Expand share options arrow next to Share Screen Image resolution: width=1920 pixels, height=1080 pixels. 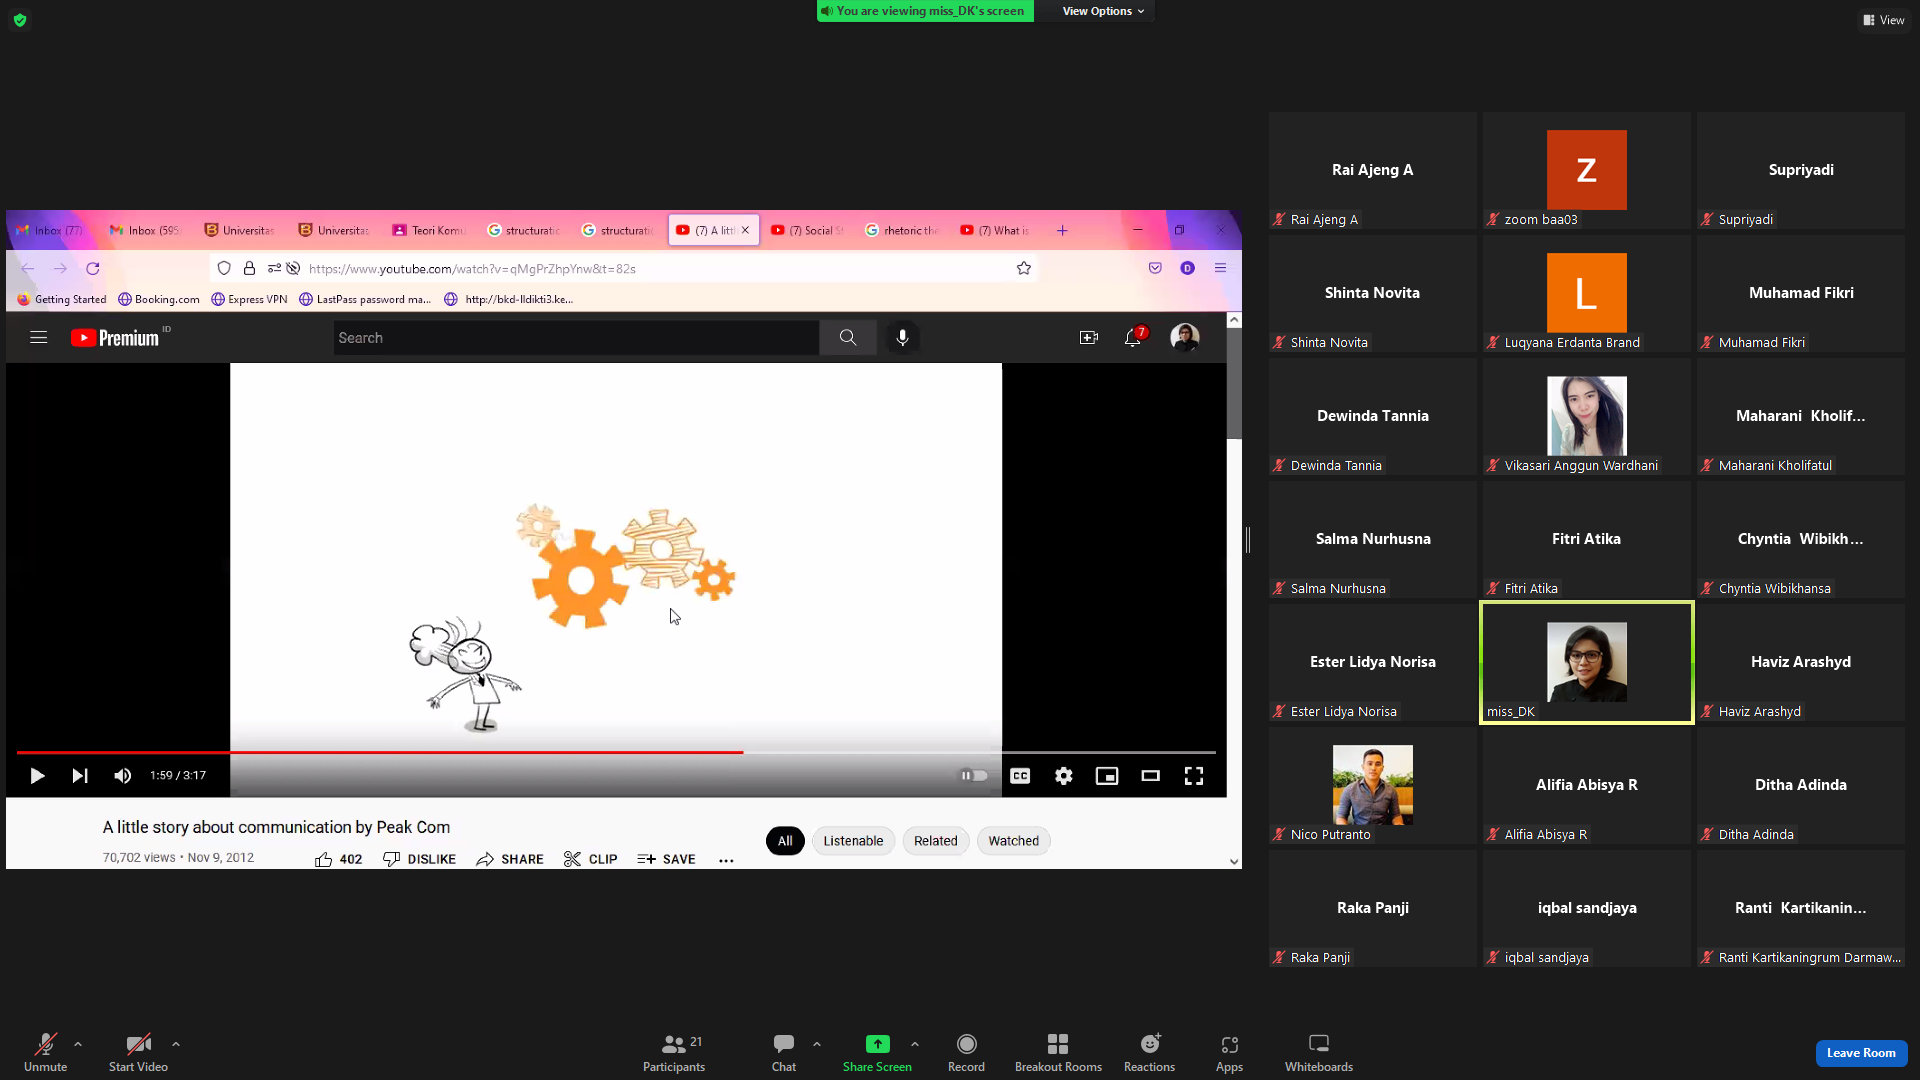915,1044
